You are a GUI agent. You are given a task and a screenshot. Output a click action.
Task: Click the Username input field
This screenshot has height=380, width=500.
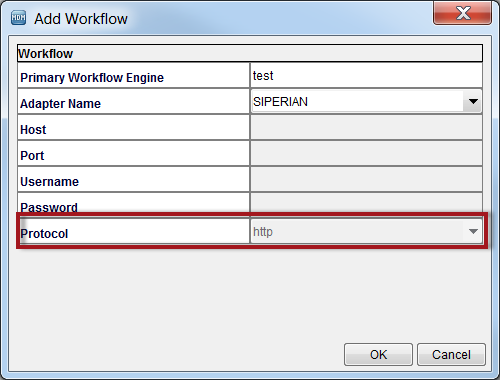(x=366, y=179)
